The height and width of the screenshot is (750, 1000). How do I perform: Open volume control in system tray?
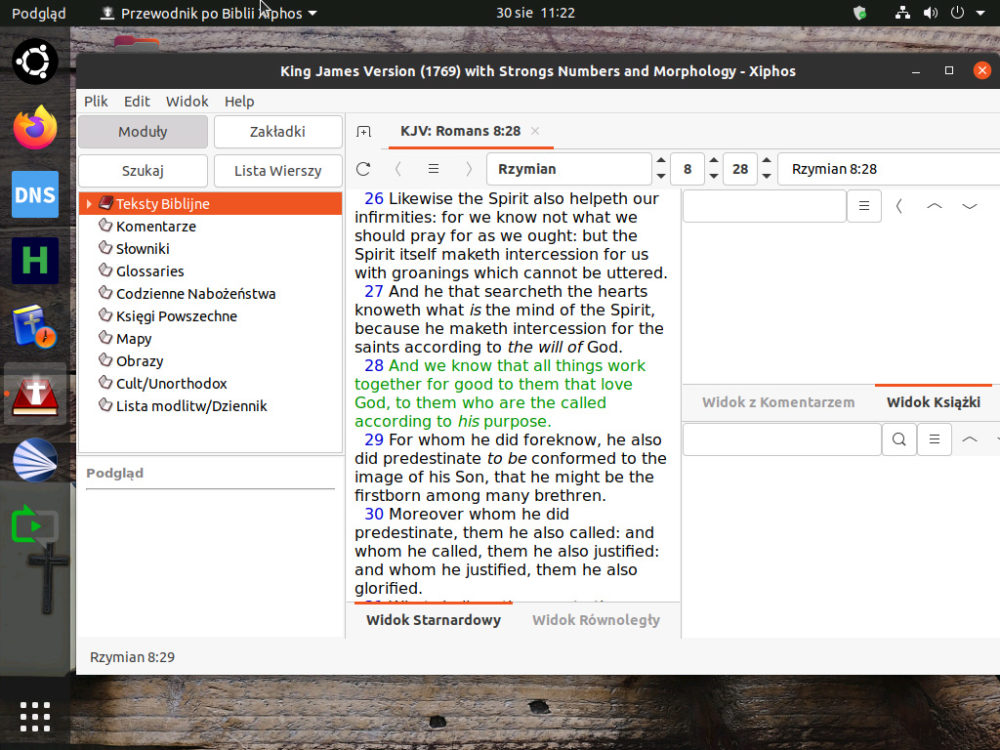(x=930, y=13)
